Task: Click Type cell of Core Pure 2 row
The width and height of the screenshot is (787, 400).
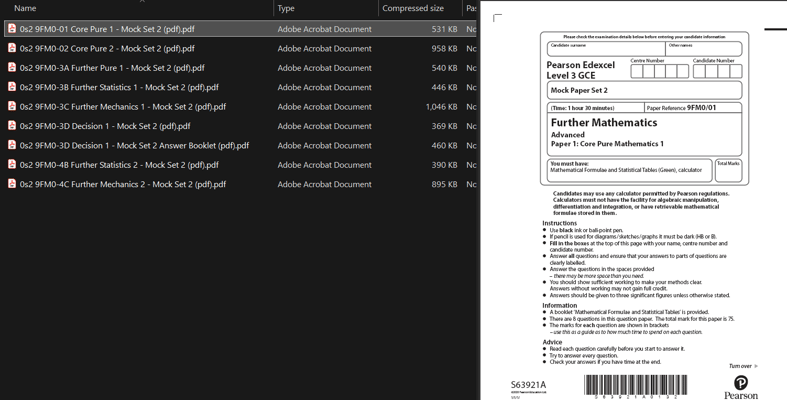Action: point(324,49)
